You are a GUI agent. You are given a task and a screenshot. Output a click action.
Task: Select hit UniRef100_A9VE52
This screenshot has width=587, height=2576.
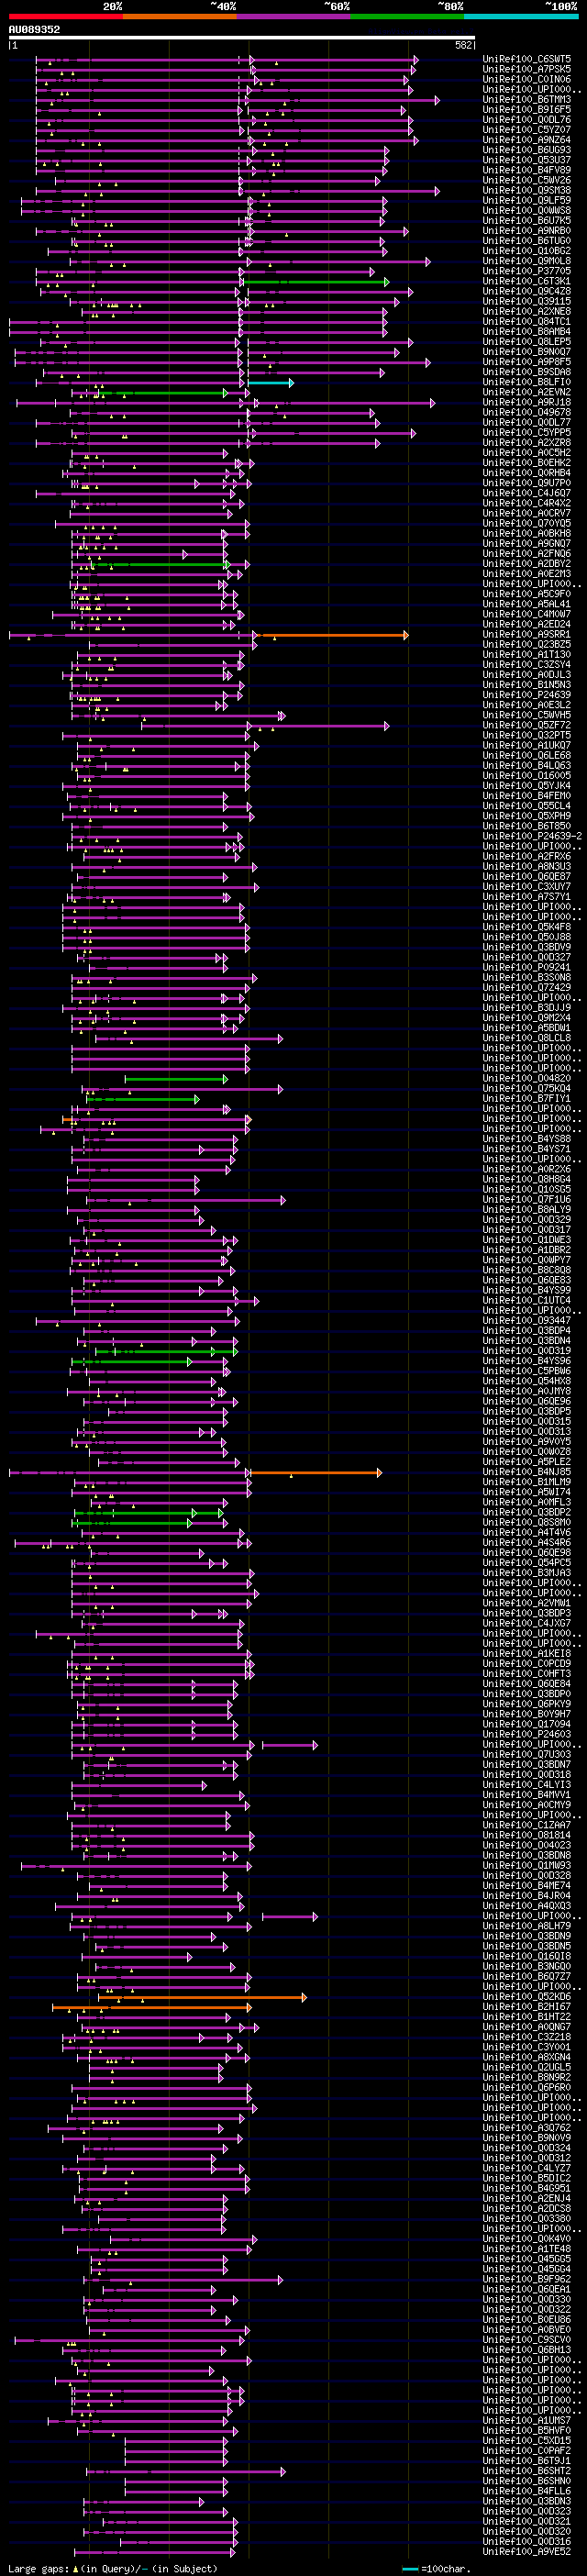click(x=527, y=2551)
